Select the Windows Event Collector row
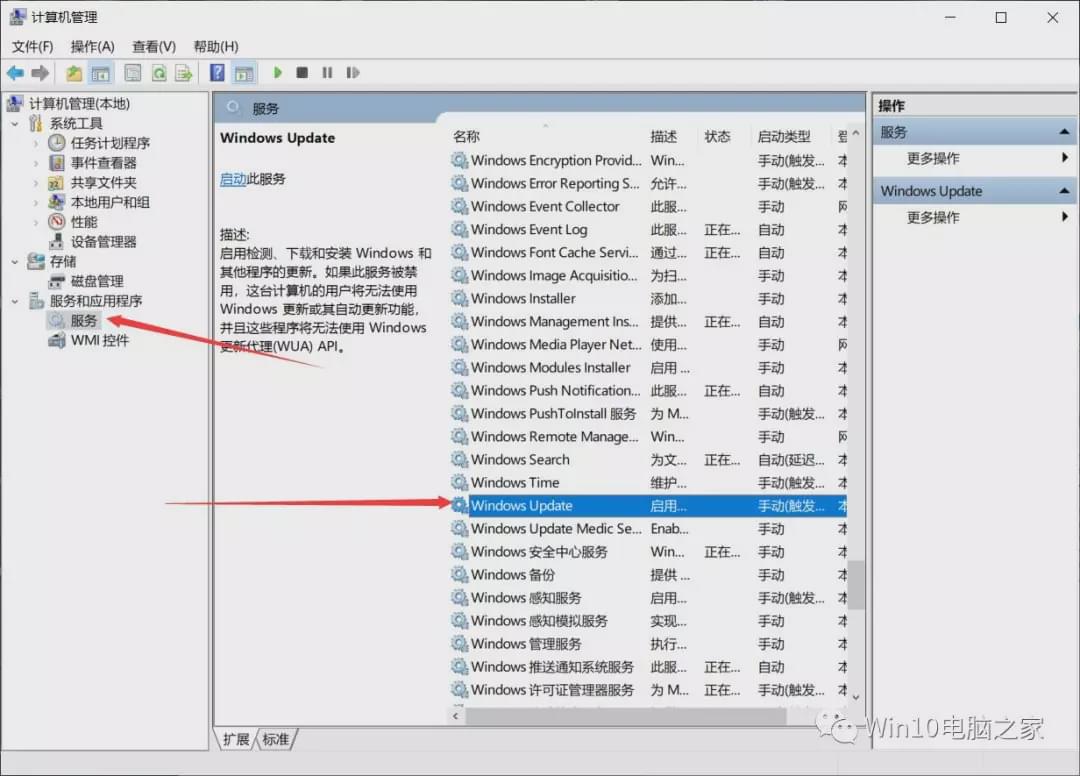Image resolution: width=1080 pixels, height=776 pixels. [x=649, y=207]
